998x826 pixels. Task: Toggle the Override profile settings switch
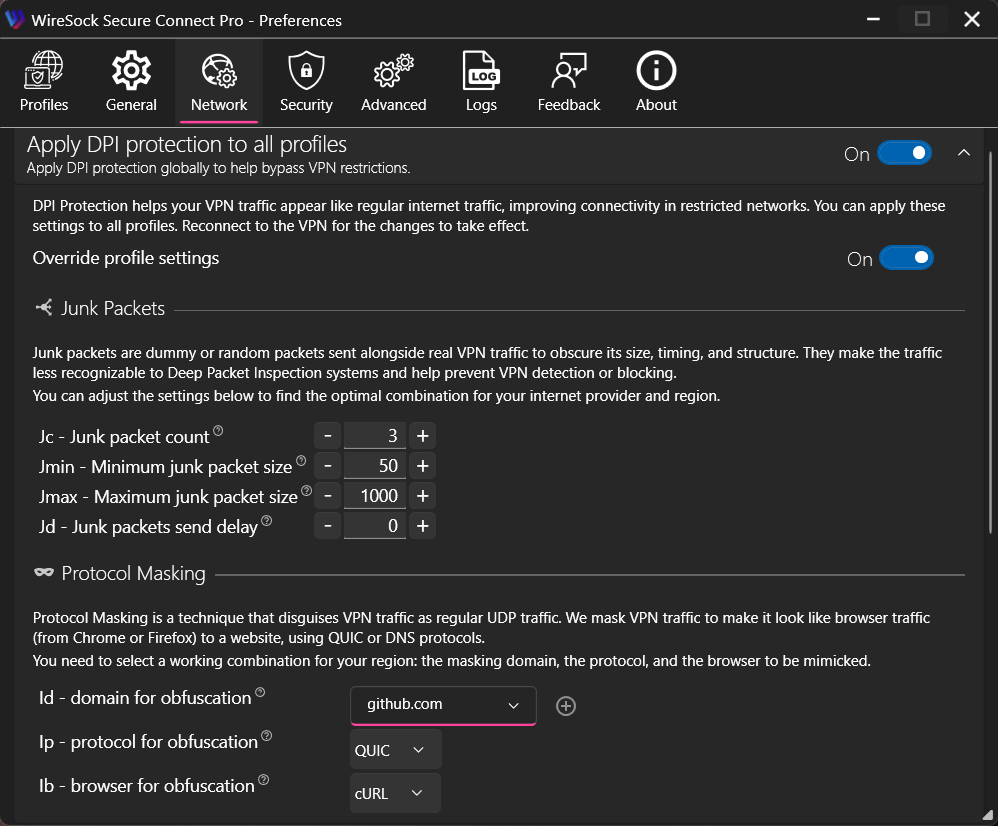[906, 258]
